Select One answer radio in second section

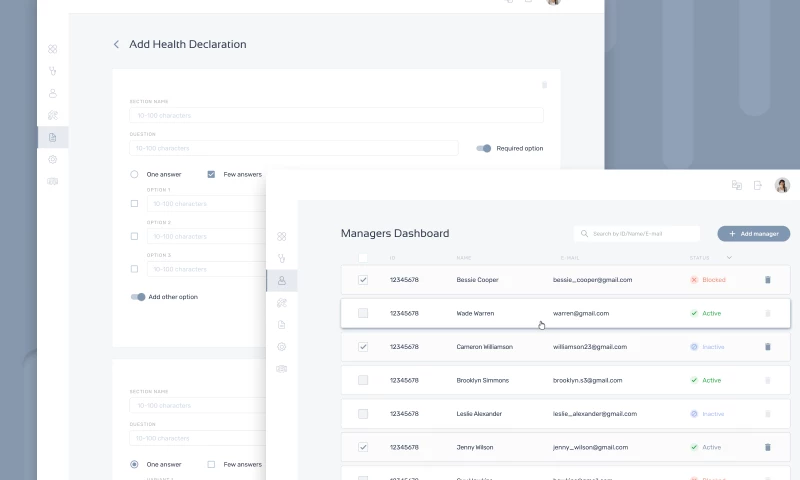click(x=134, y=464)
